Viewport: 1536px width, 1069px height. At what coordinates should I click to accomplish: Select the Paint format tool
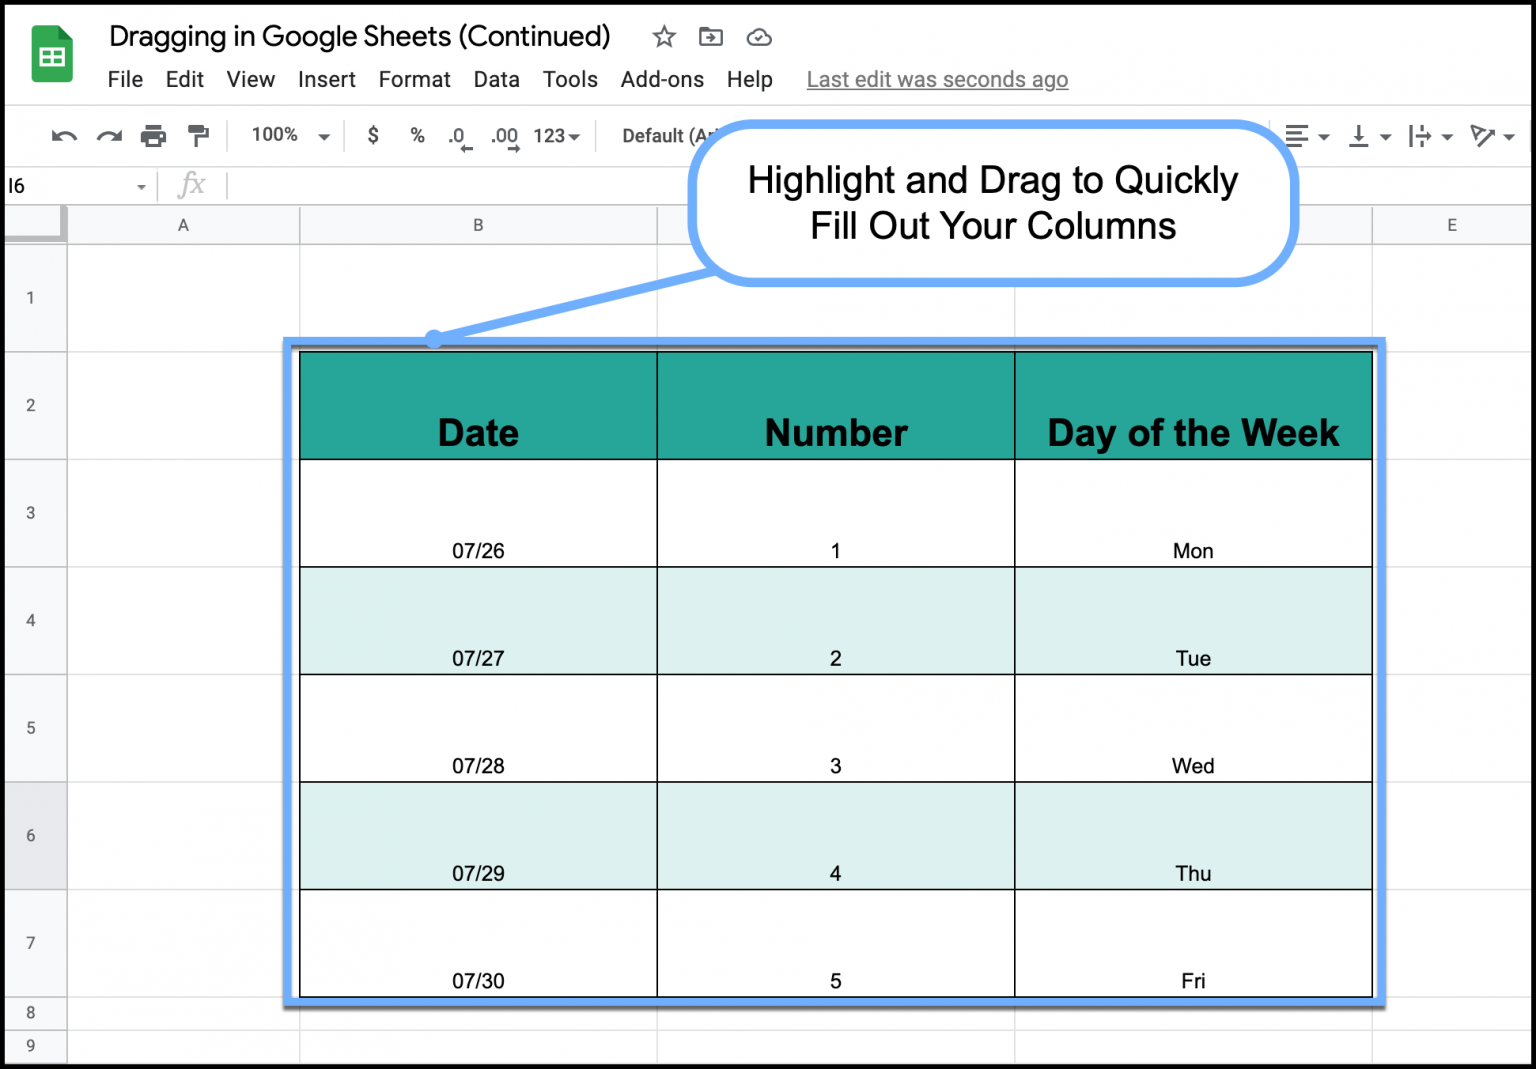[x=198, y=135]
